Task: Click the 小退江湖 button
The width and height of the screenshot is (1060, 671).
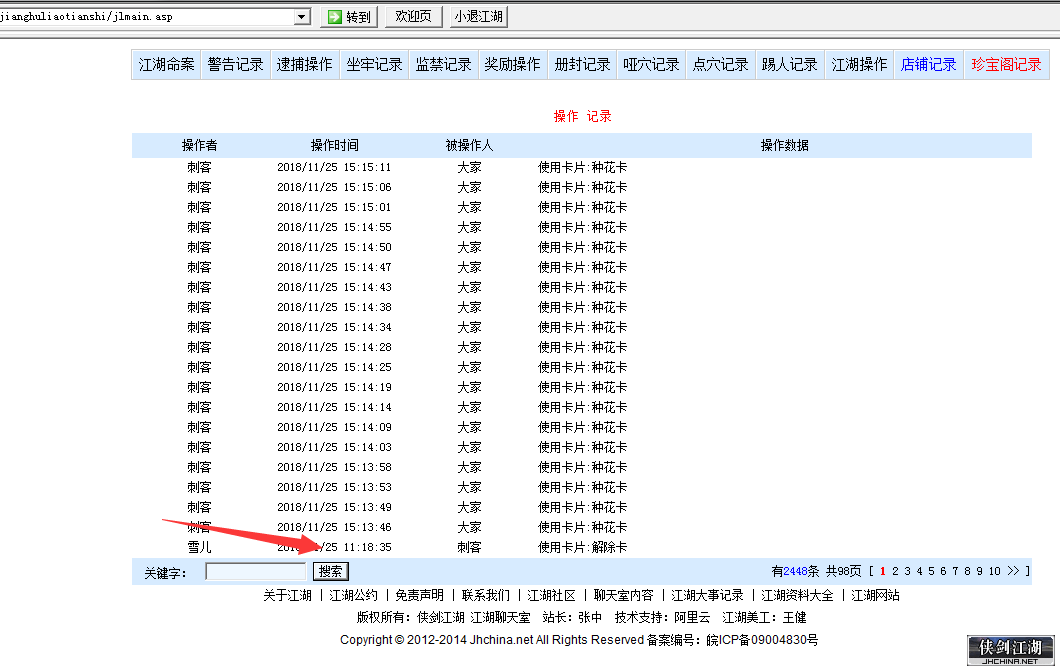Action: tap(479, 16)
